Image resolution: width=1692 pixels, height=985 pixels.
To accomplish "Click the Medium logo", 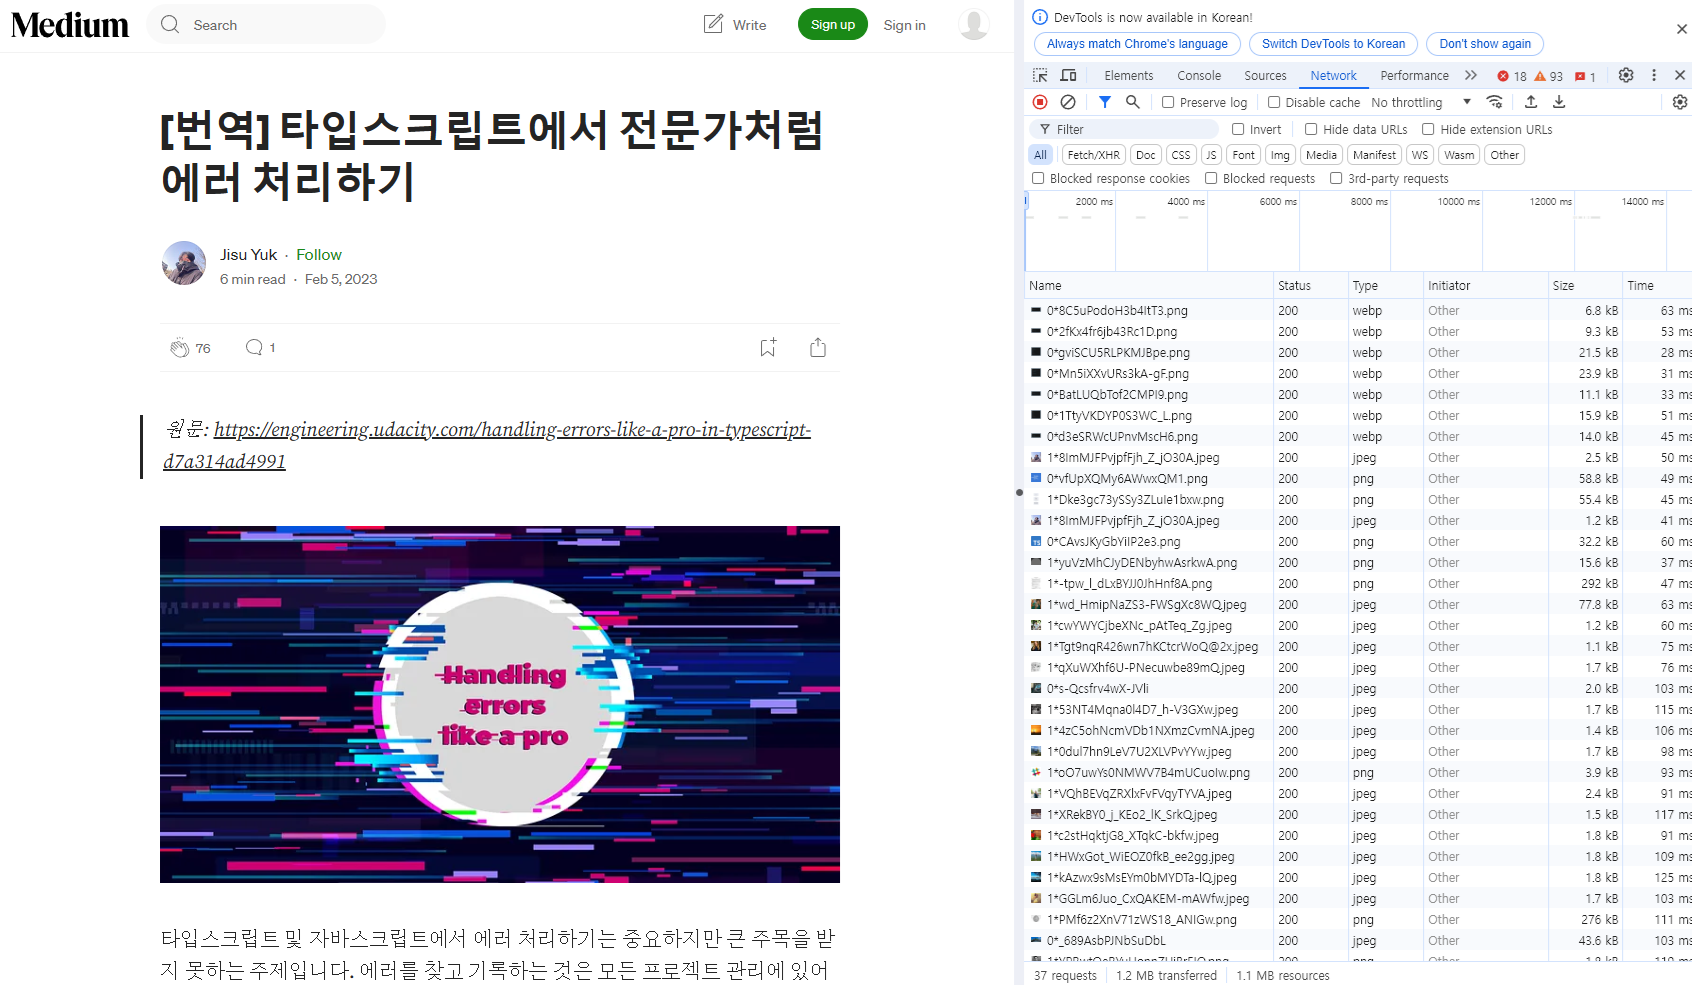I will [70, 25].
